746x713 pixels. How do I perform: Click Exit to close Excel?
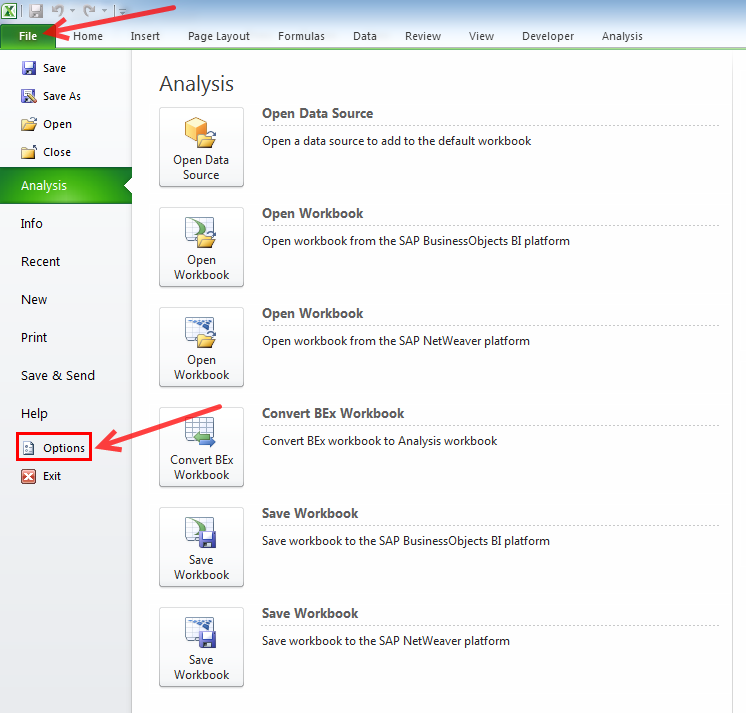pyautogui.click(x=51, y=476)
